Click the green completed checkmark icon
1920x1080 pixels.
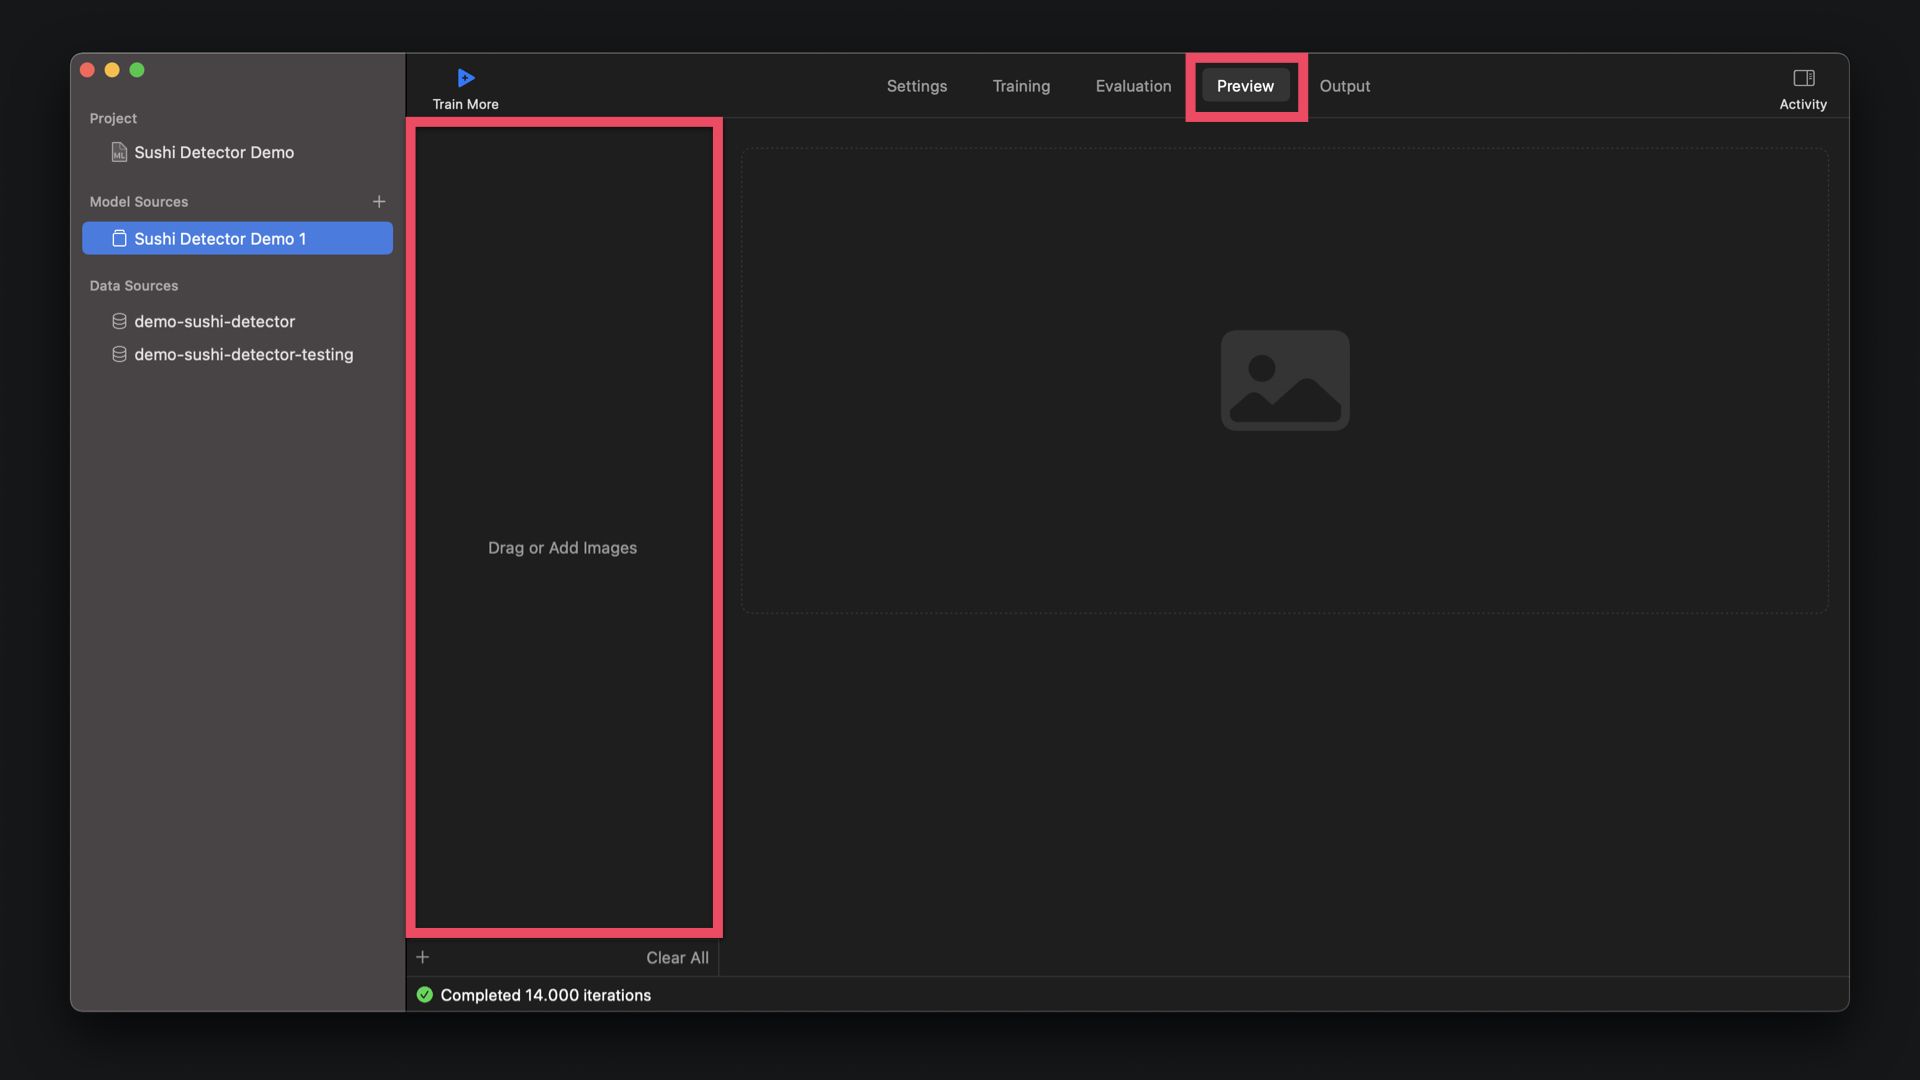click(x=425, y=995)
